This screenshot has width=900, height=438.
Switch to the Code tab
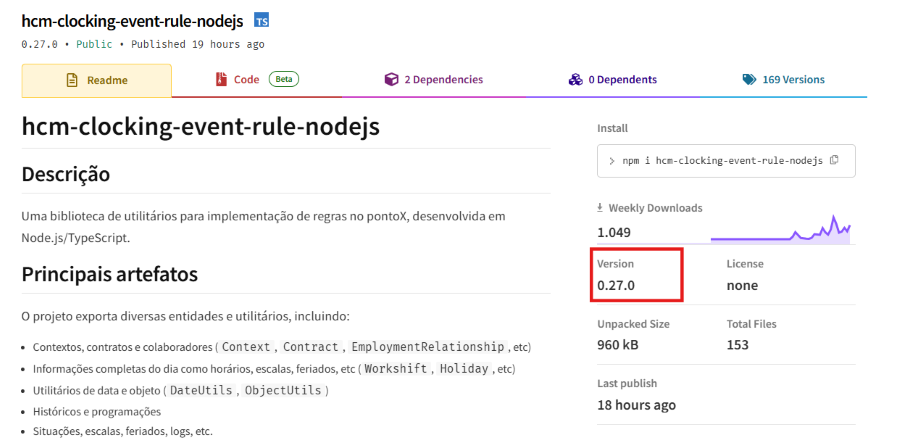tap(247, 79)
